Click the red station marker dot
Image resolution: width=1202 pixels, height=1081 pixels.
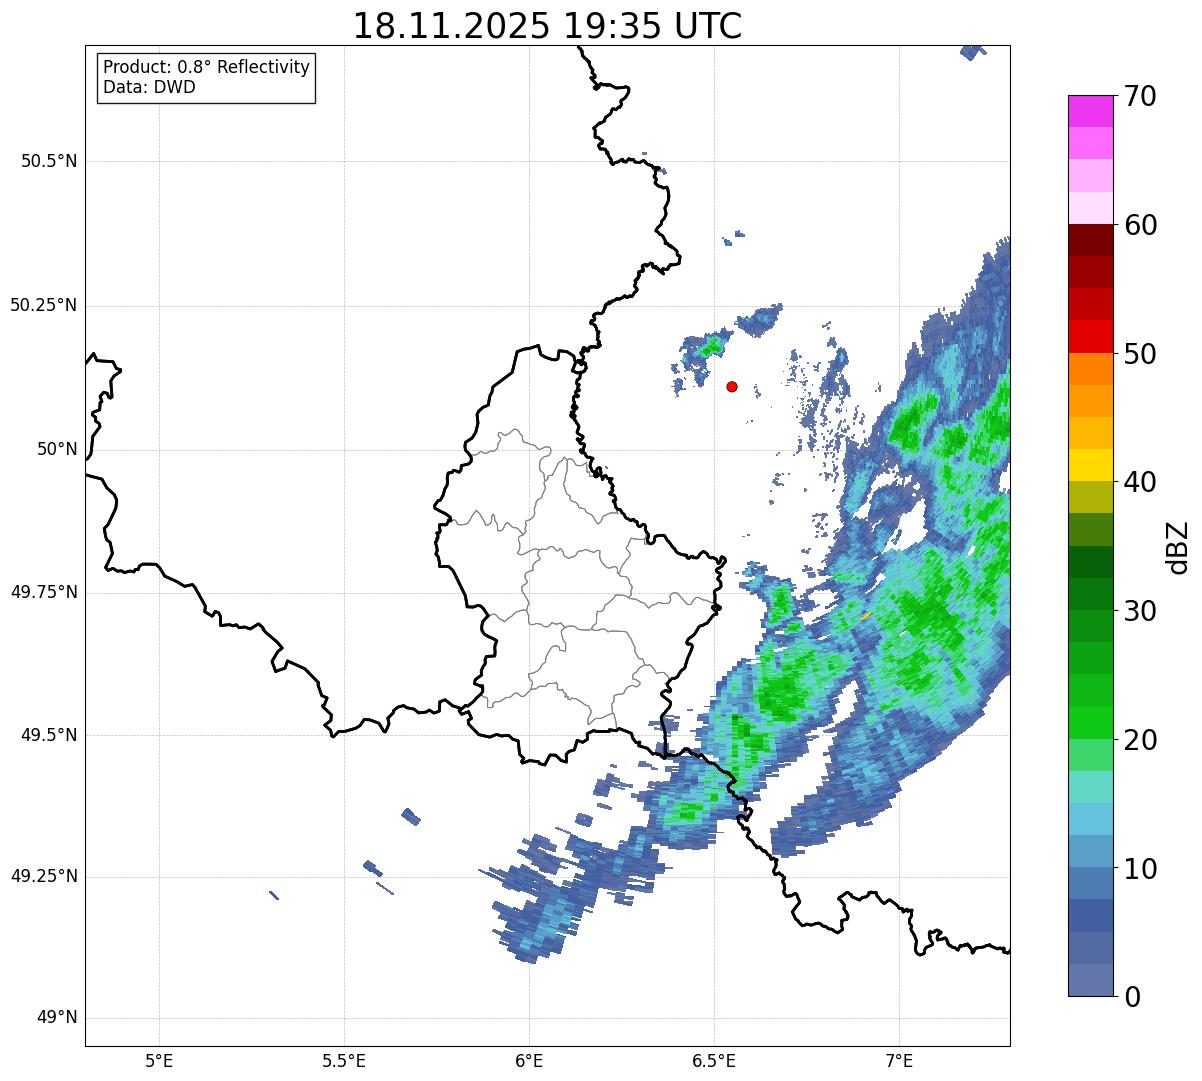coord(732,386)
